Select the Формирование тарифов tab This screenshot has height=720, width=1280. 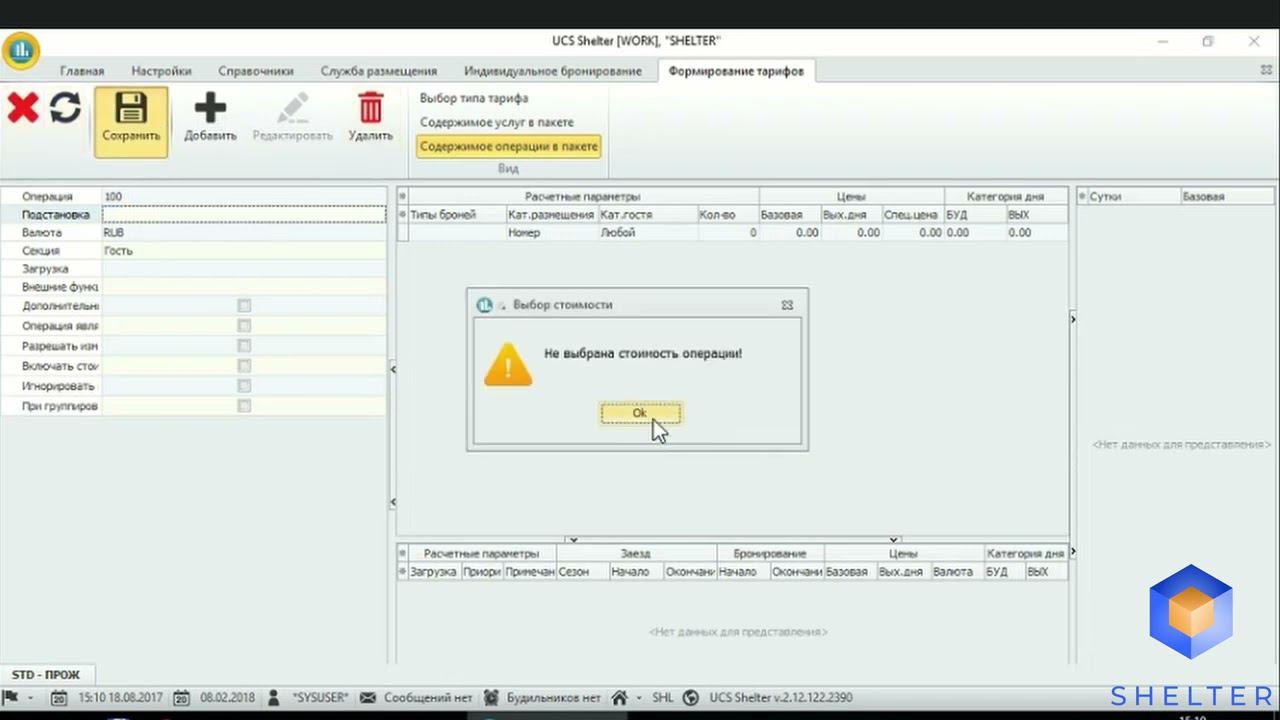coord(736,71)
